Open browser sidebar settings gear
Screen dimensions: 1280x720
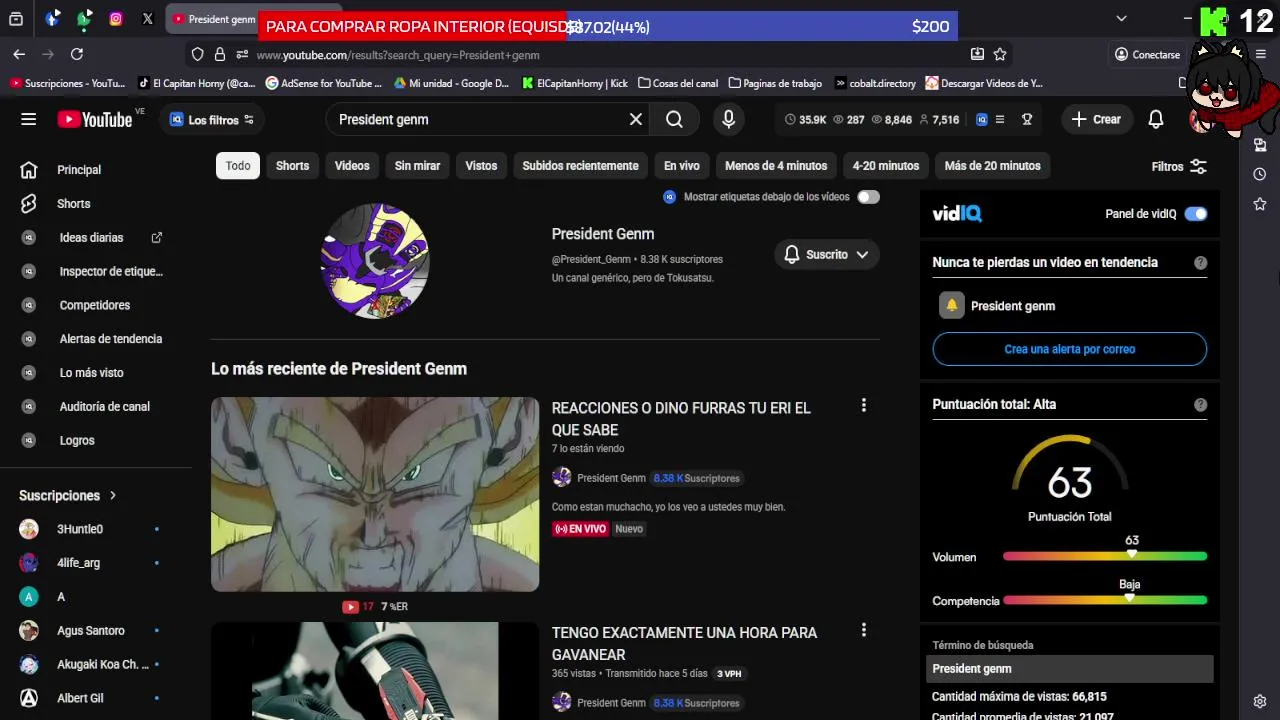tap(1260, 702)
